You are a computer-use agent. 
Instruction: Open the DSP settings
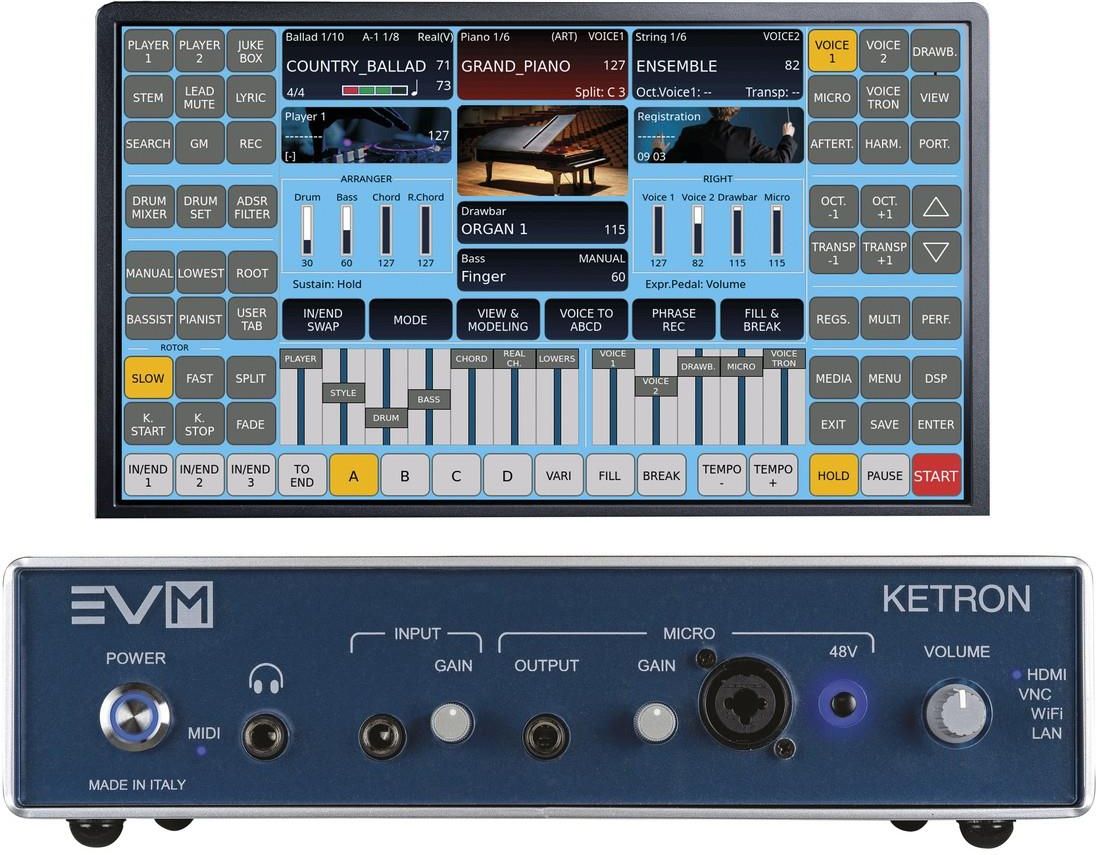pos(936,378)
